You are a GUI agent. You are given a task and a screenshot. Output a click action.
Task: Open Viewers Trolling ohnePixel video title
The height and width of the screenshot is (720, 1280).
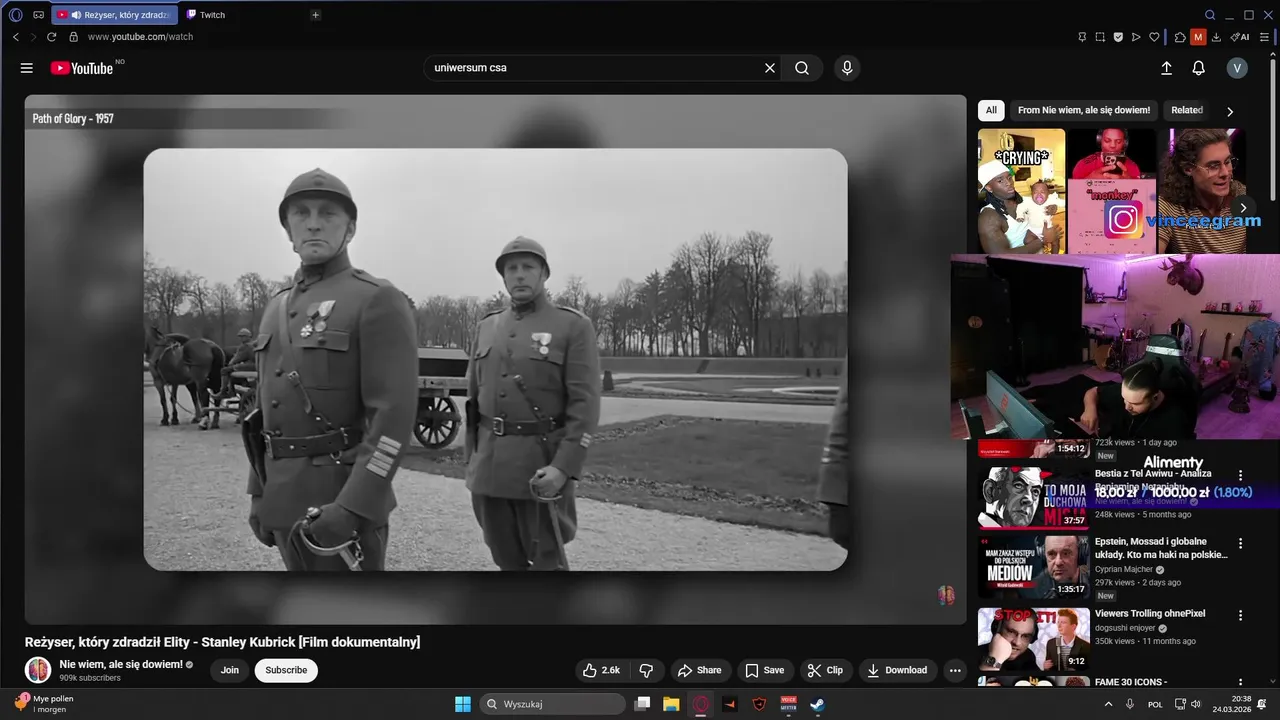1150,613
